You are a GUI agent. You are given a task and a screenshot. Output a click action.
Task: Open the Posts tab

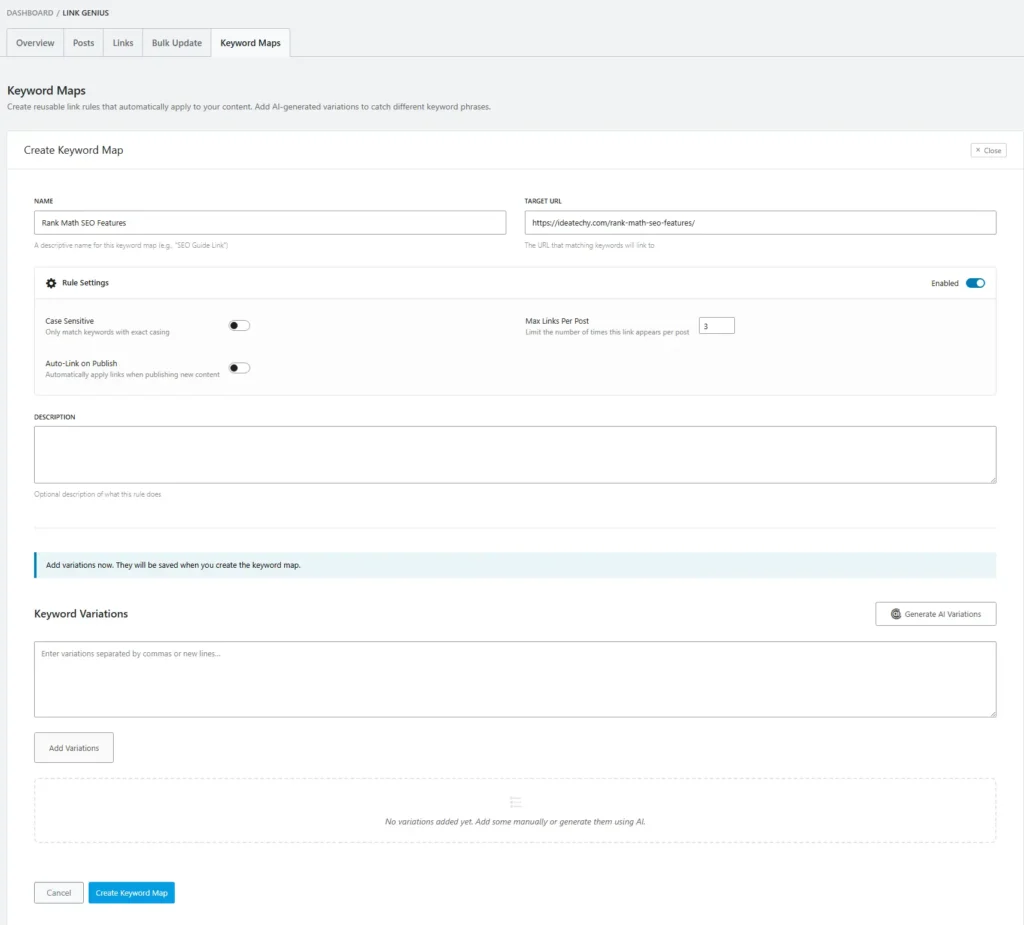click(83, 43)
